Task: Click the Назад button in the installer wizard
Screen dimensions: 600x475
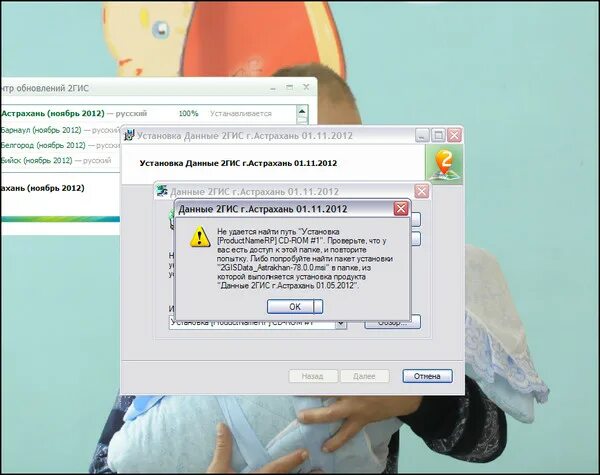Action: tap(313, 376)
